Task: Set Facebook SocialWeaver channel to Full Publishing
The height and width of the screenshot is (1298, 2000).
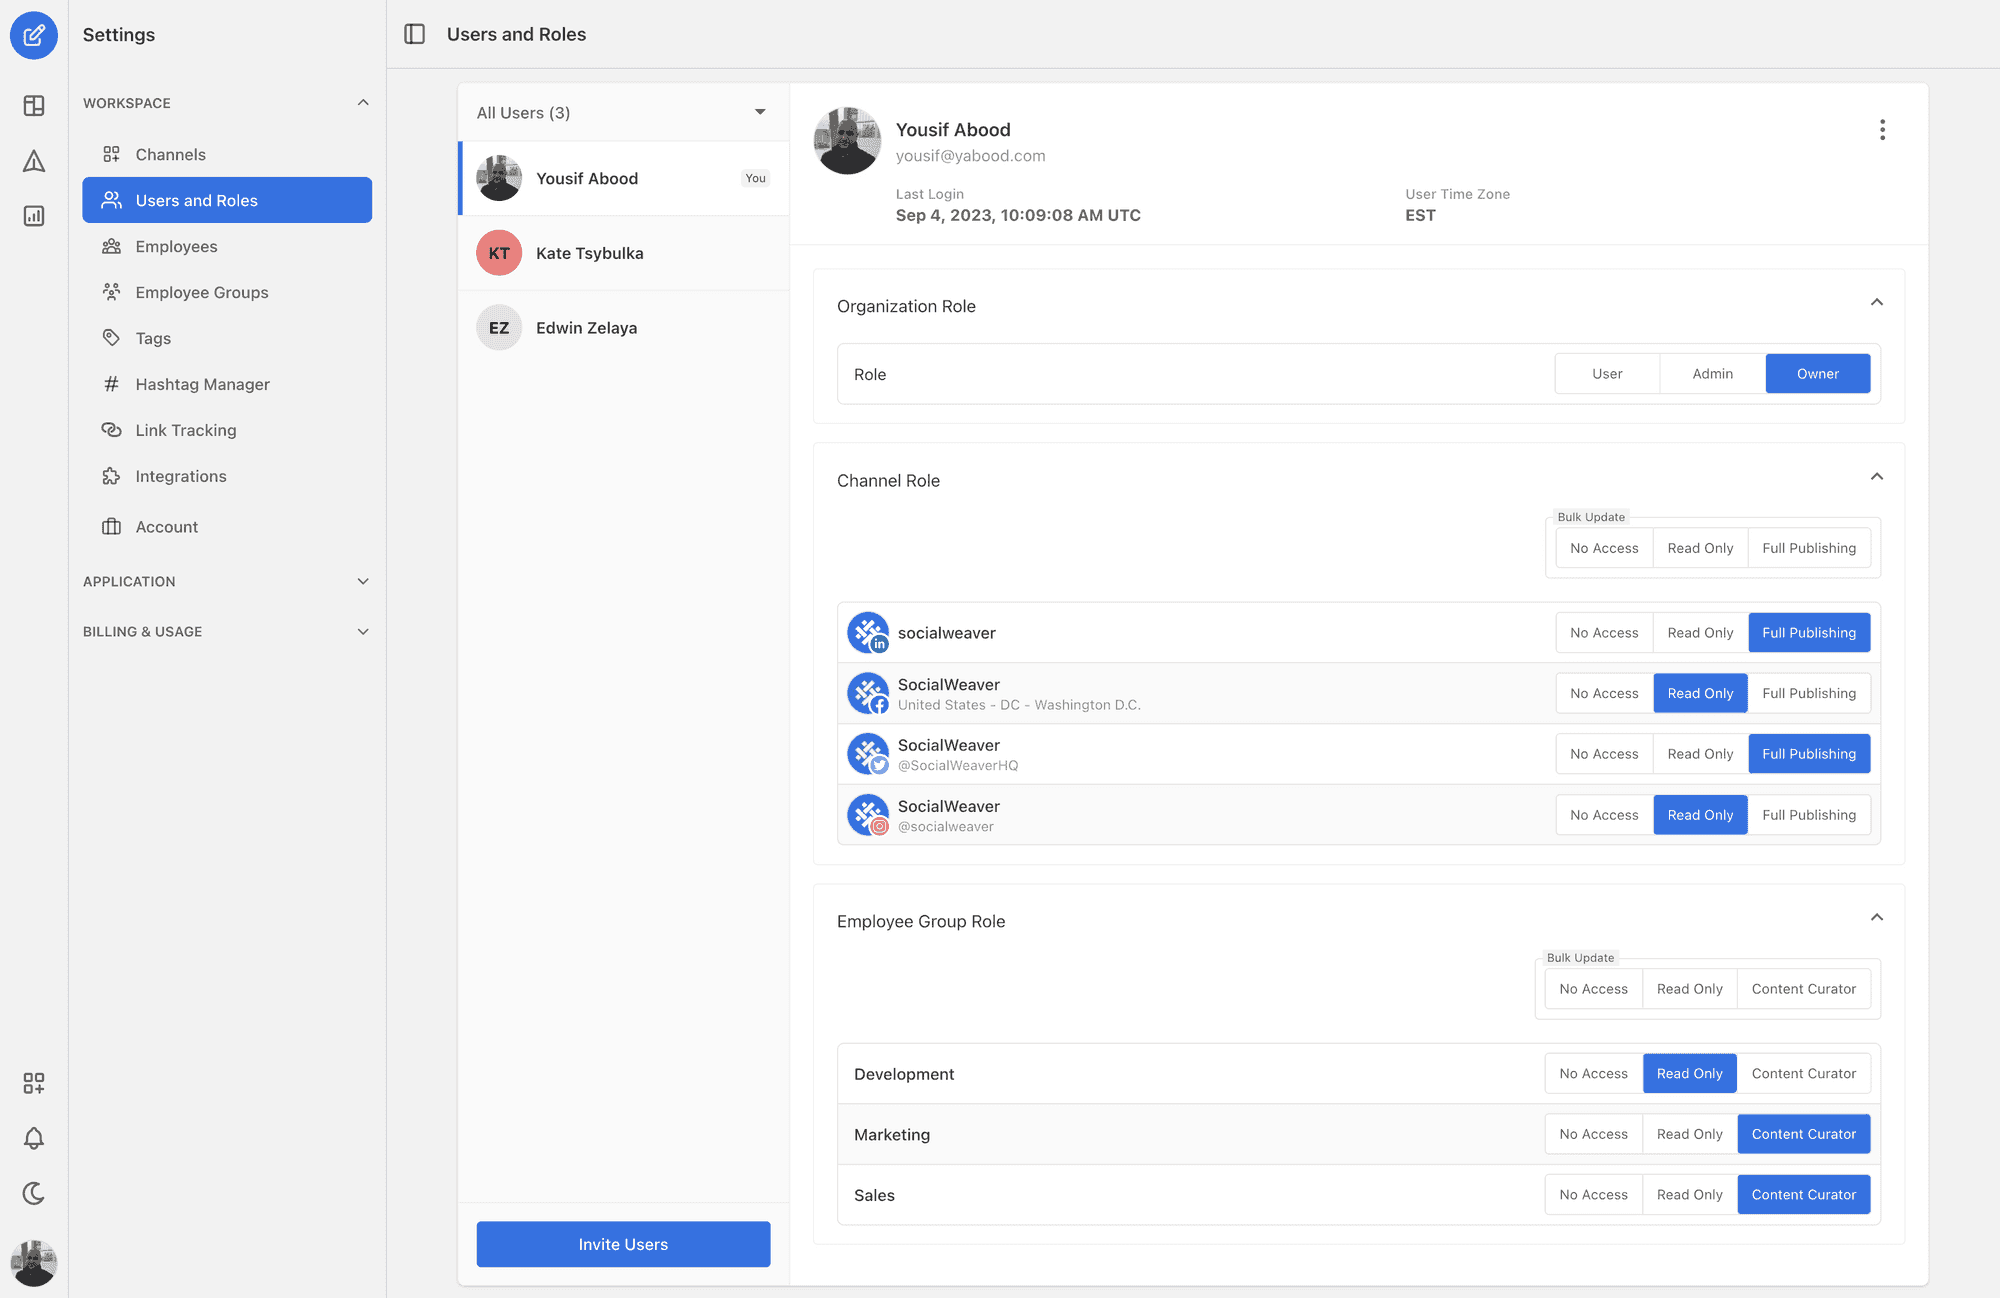Action: click(x=1809, y=694)
